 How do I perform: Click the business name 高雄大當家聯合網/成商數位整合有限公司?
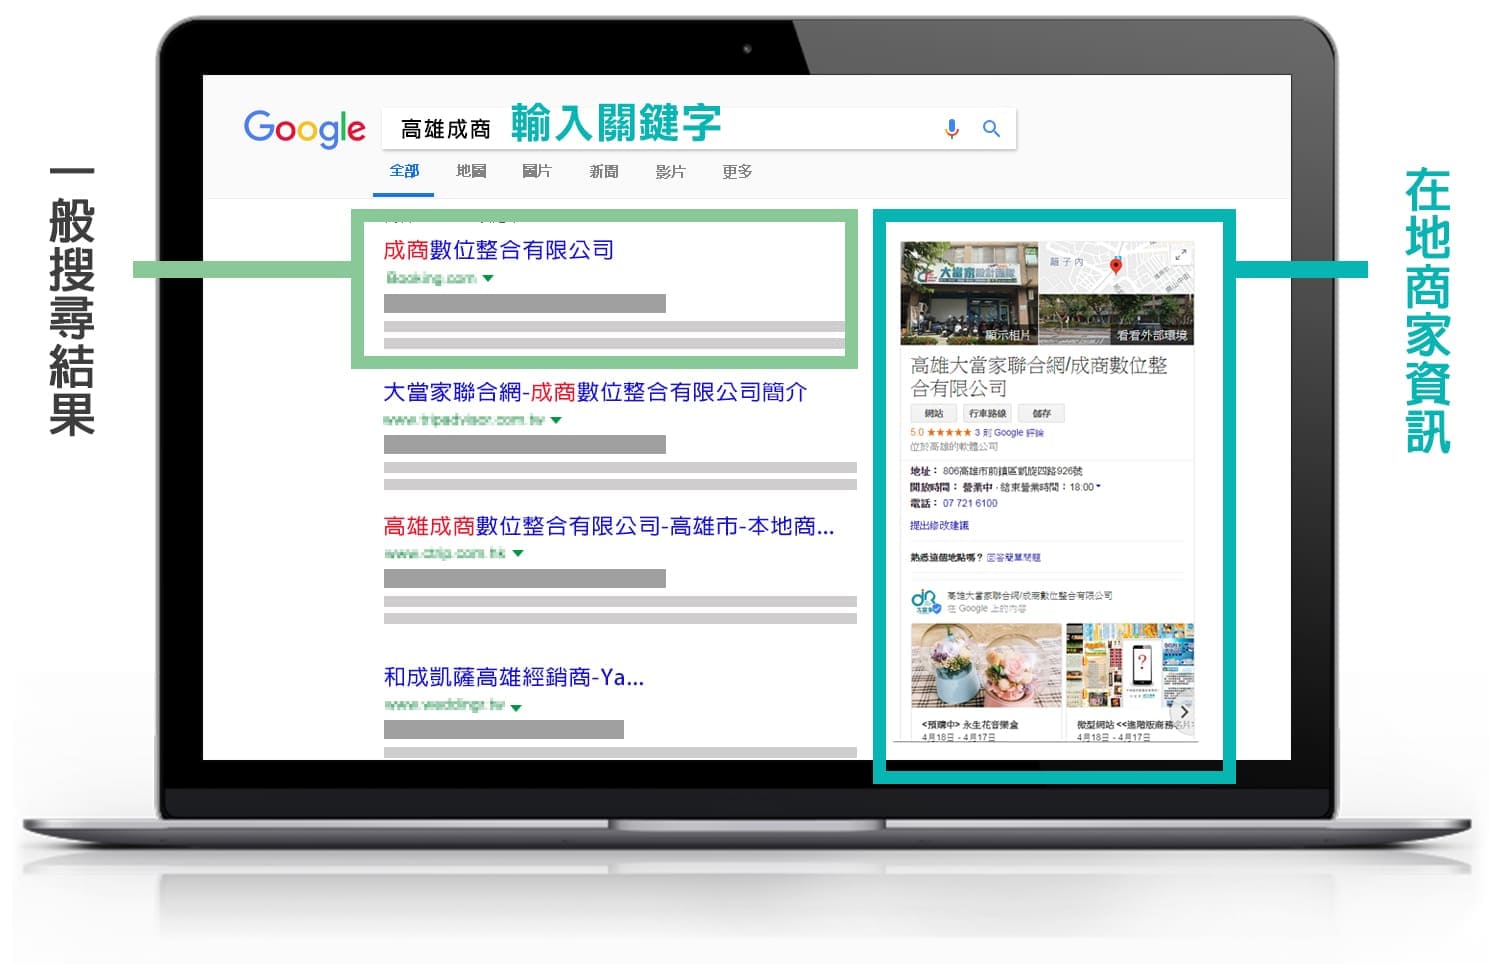click(x=1039, y=377)
